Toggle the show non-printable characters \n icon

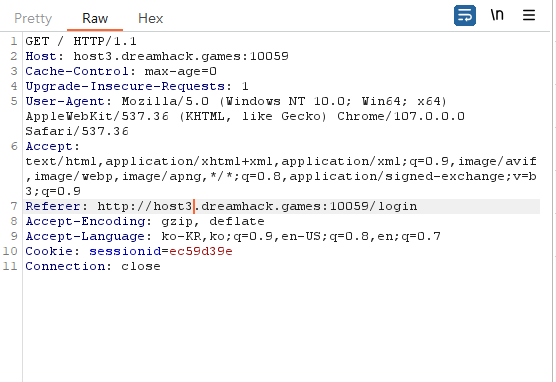tap(497, 15)
